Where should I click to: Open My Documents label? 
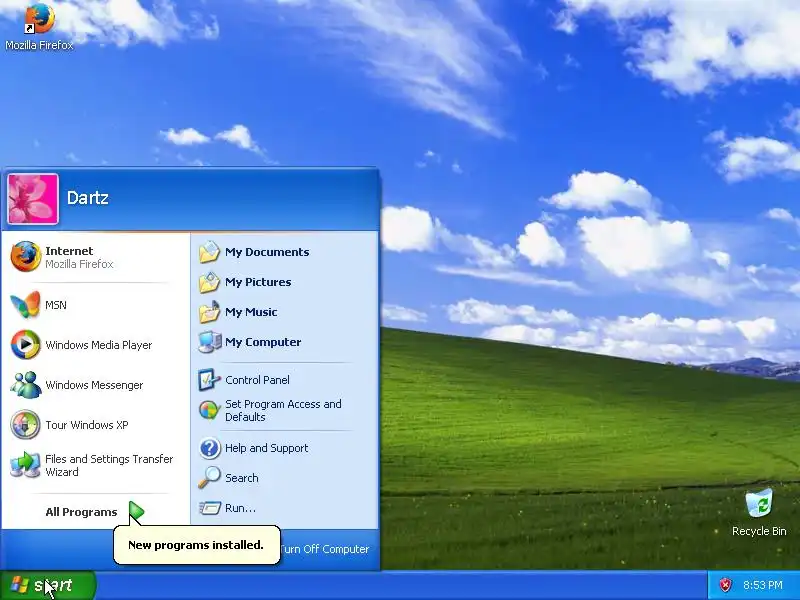tap(267, 252)
